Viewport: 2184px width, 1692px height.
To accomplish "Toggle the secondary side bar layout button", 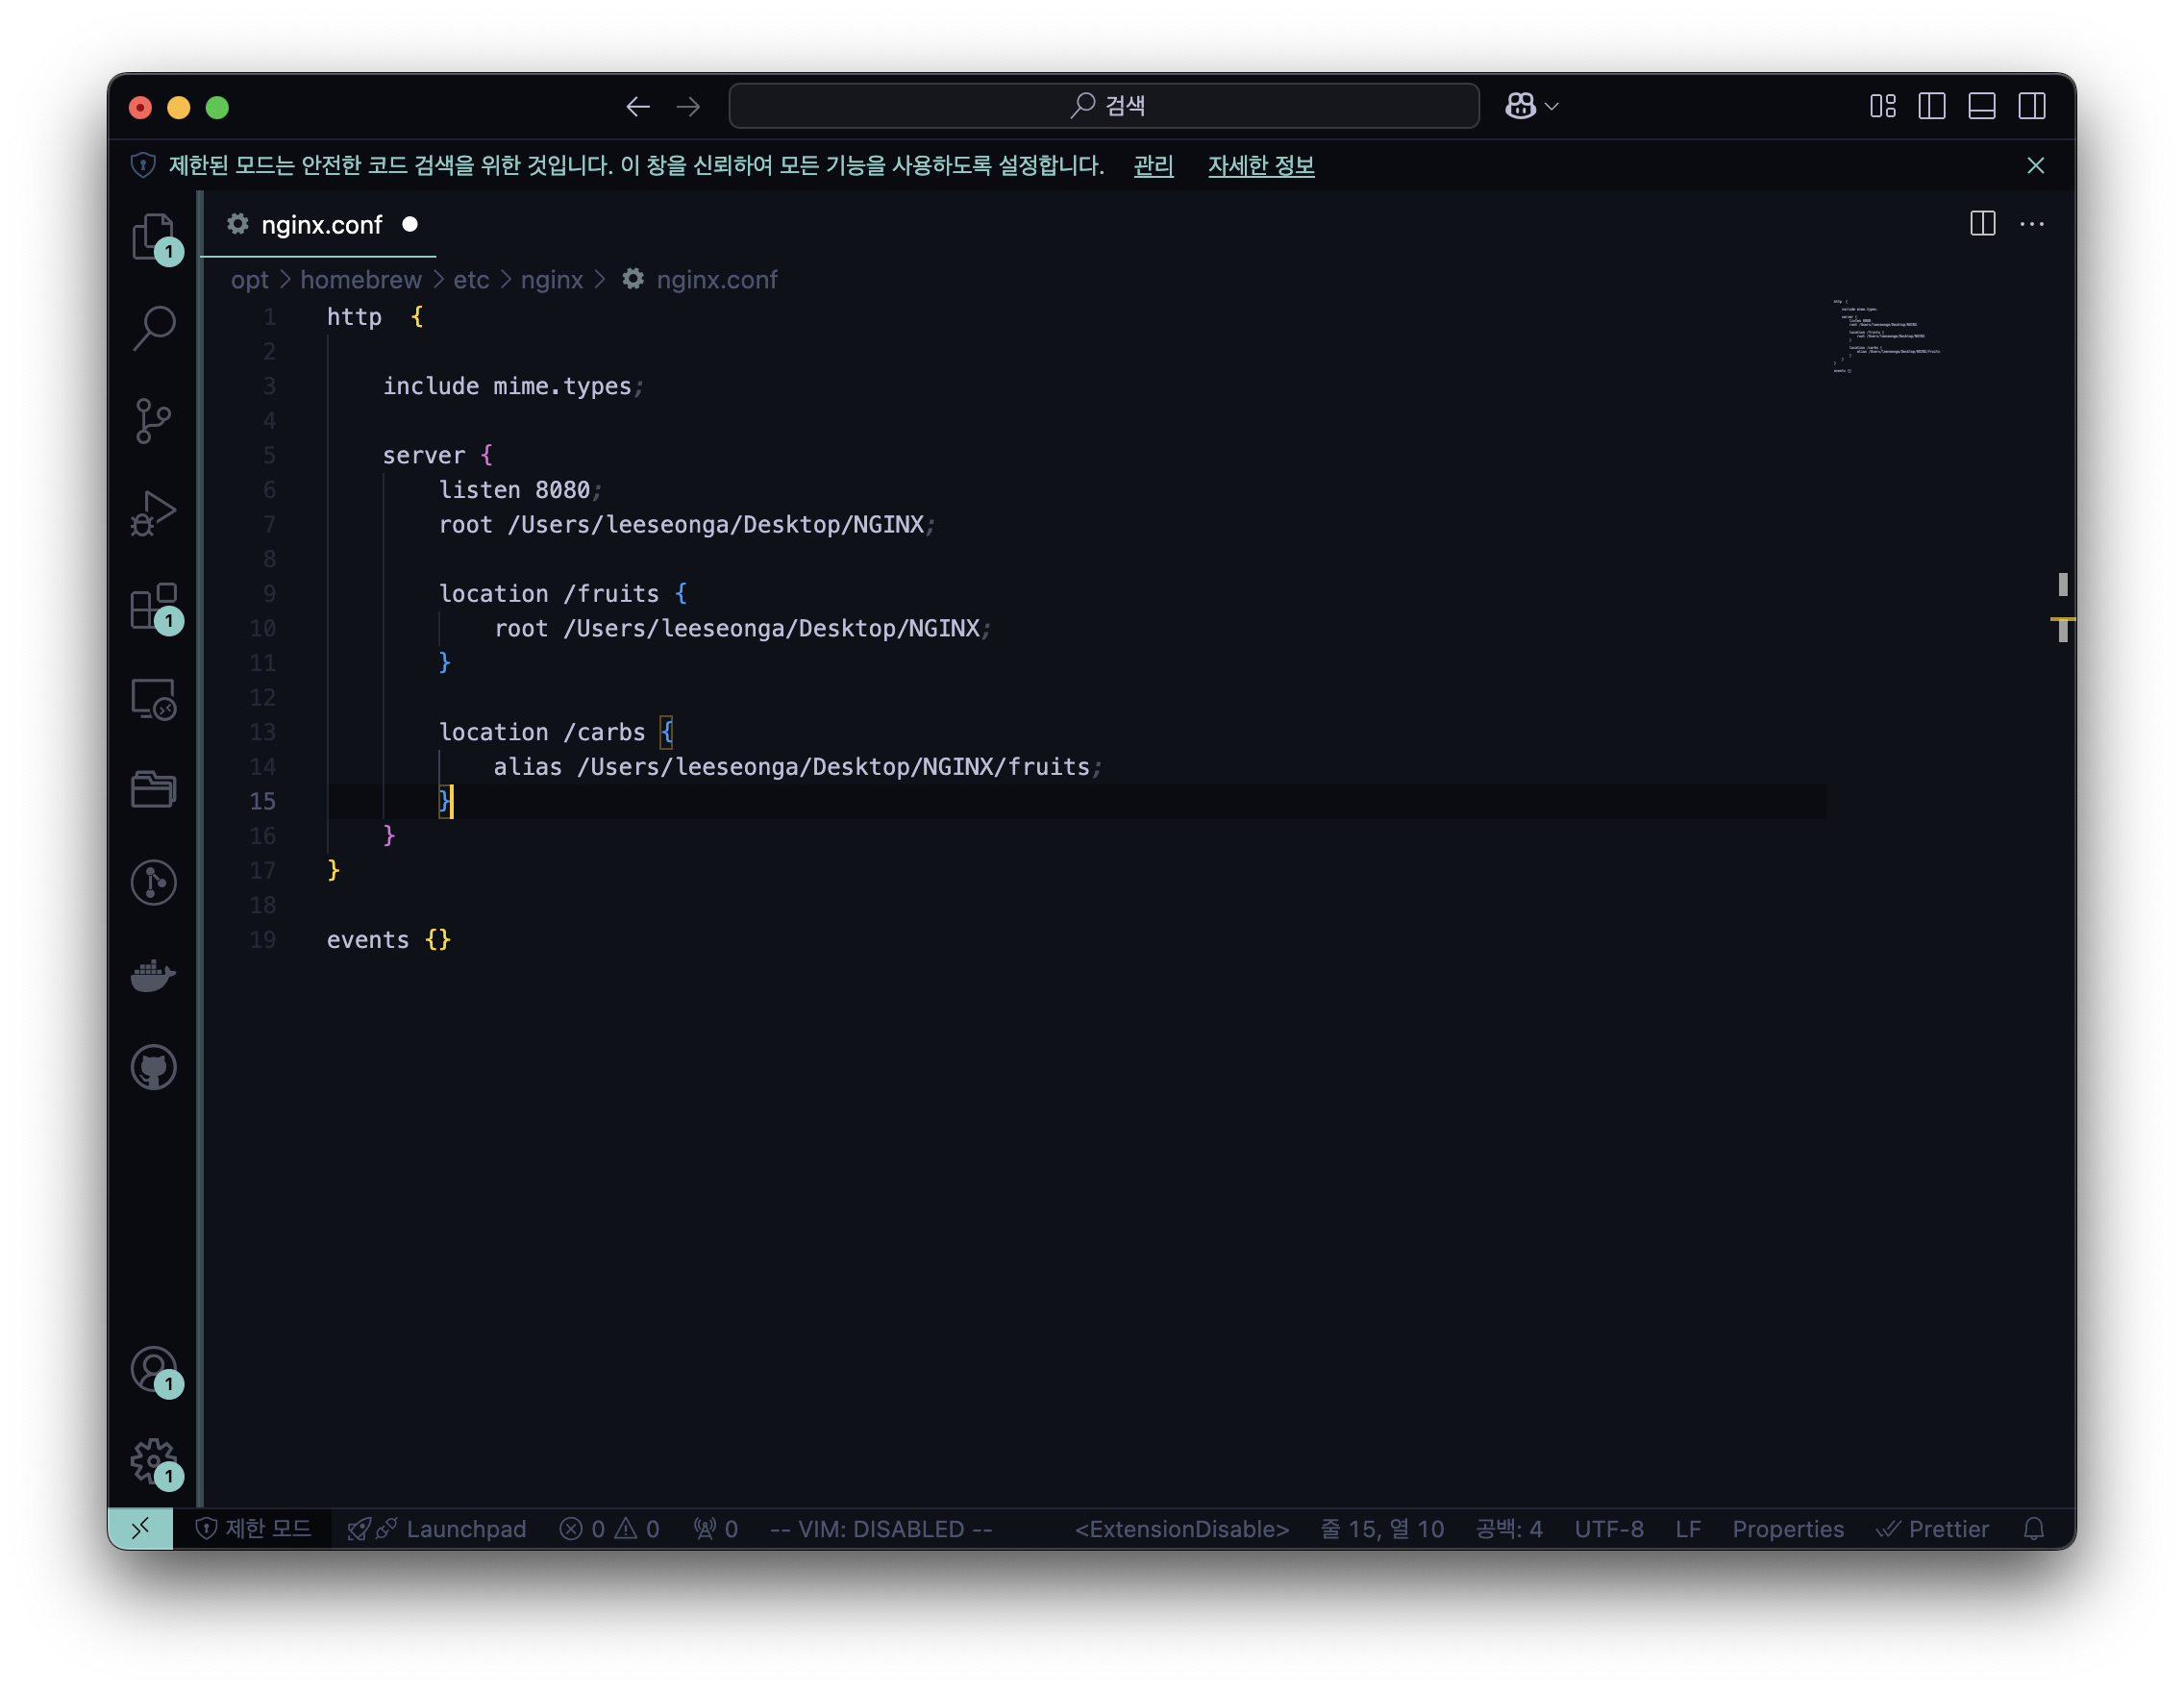I will [x=2031, y=106].
